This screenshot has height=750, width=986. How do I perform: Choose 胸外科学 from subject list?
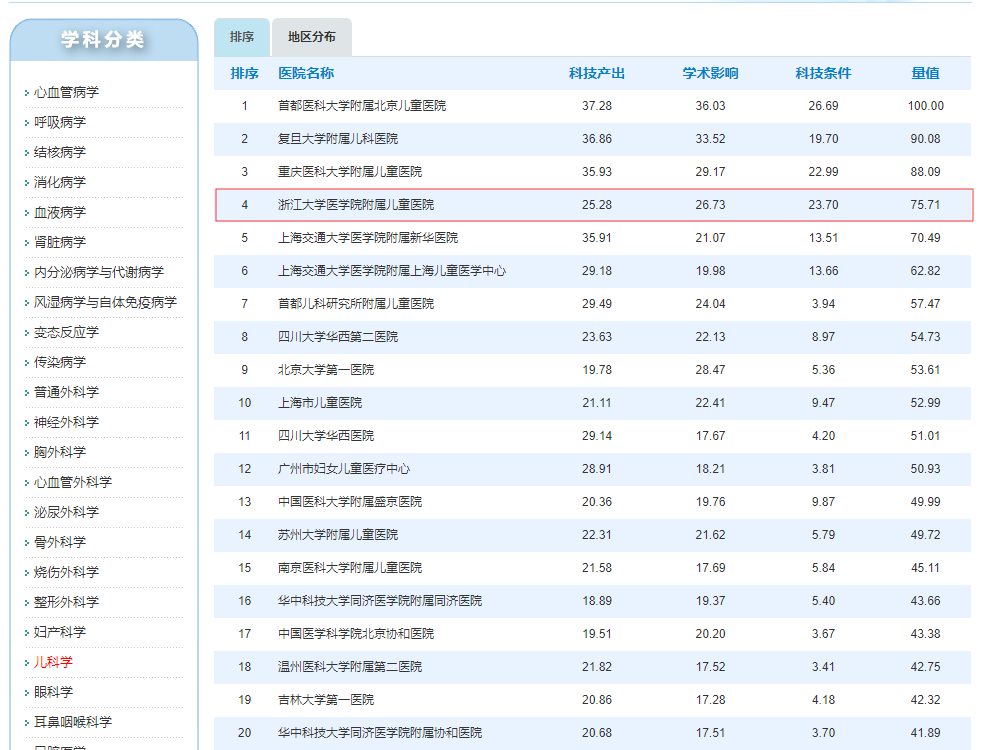pos(60,452)
